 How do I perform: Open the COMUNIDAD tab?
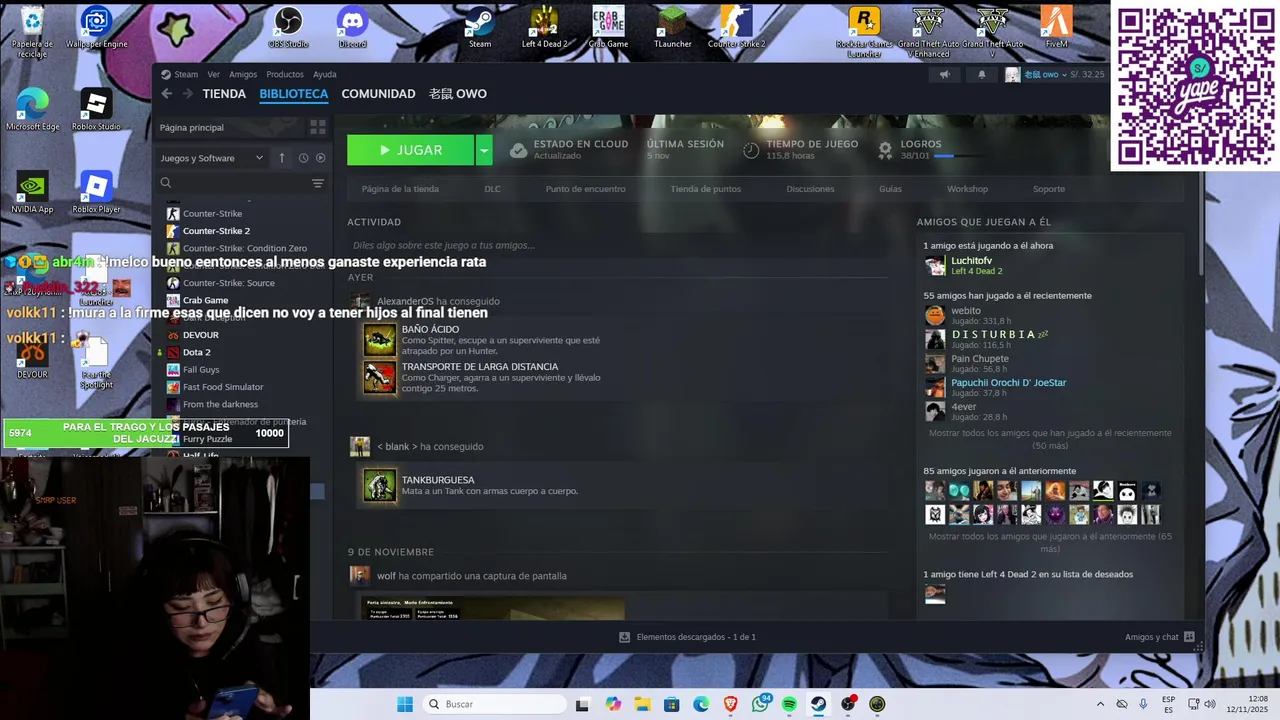point(378,94)
